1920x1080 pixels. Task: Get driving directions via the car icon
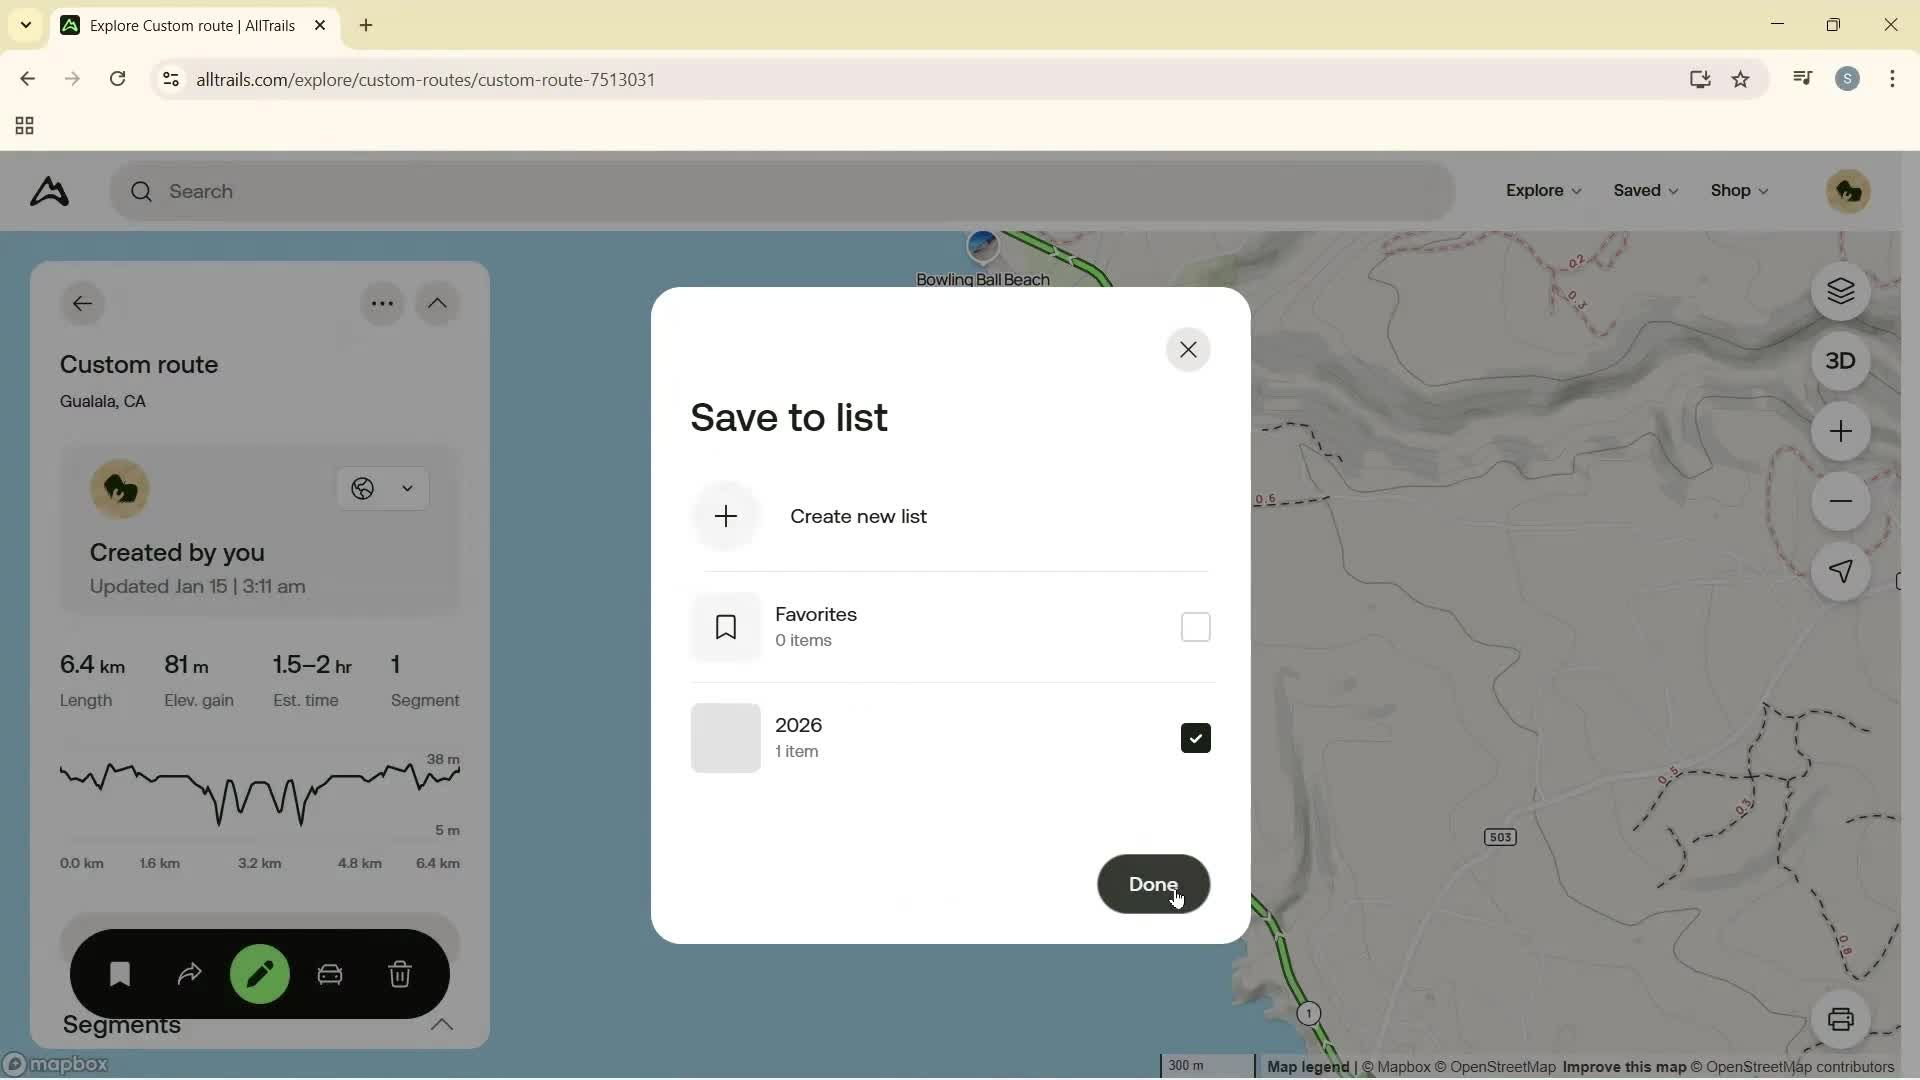330,974
